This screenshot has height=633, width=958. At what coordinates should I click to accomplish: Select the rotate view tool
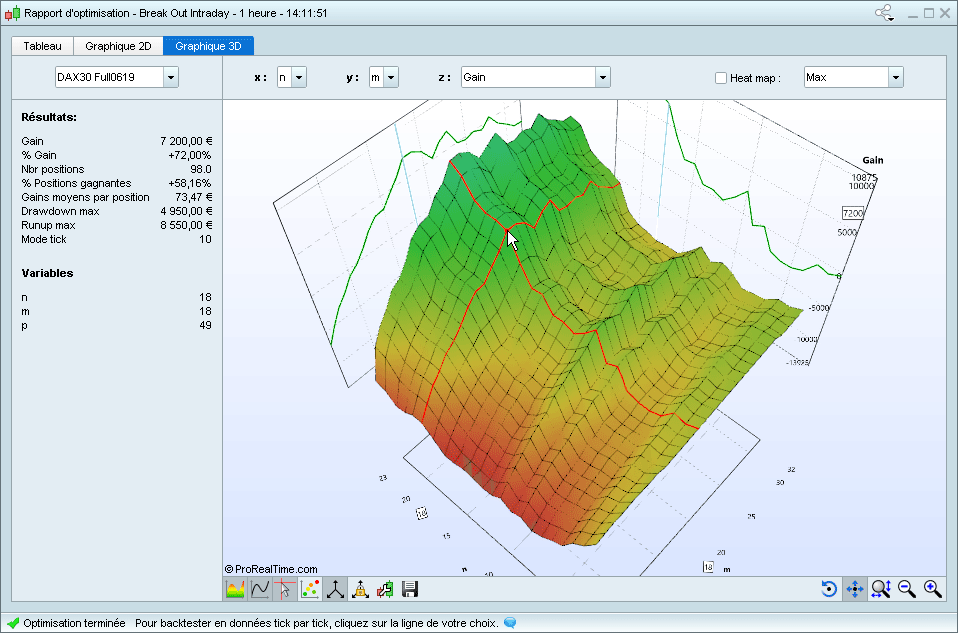pyautogui.click(x=829, y=589)
